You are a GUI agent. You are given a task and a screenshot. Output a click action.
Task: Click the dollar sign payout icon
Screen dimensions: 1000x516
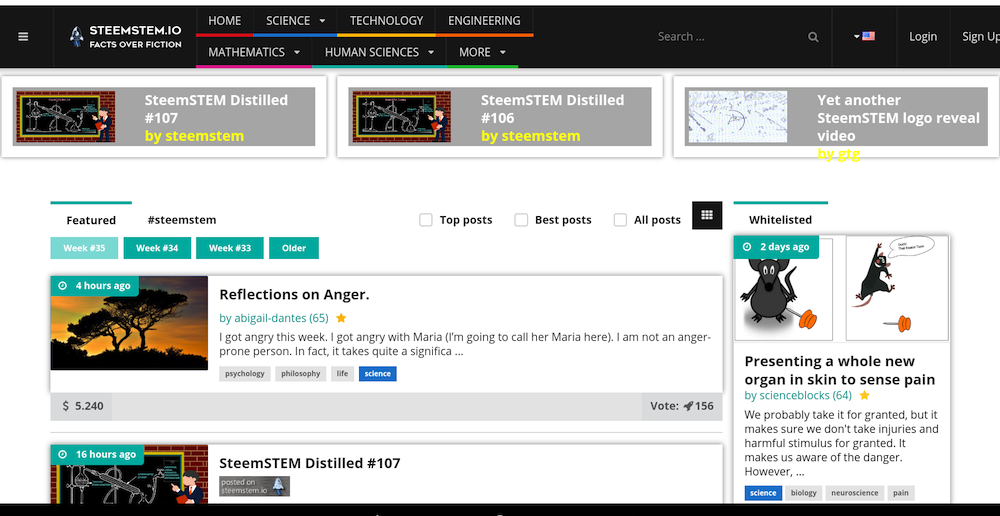[x=66, y=406]
